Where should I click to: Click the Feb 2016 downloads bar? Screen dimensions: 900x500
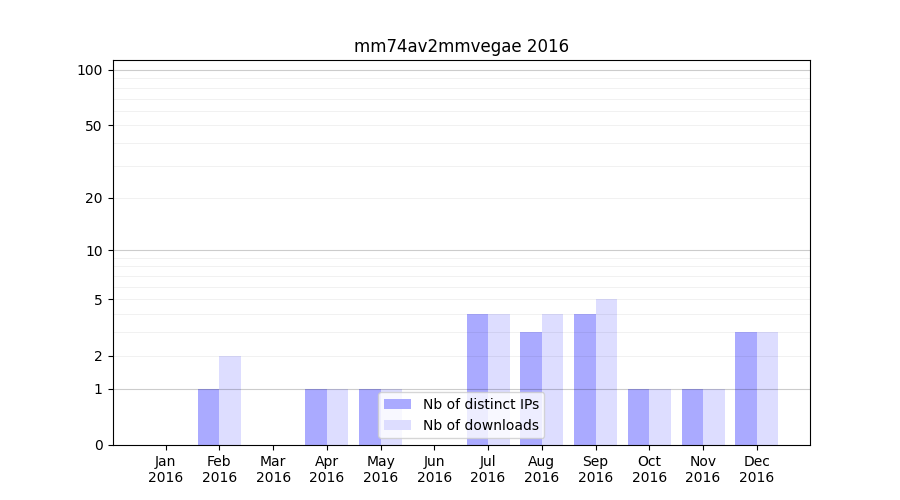click(230, 401)
